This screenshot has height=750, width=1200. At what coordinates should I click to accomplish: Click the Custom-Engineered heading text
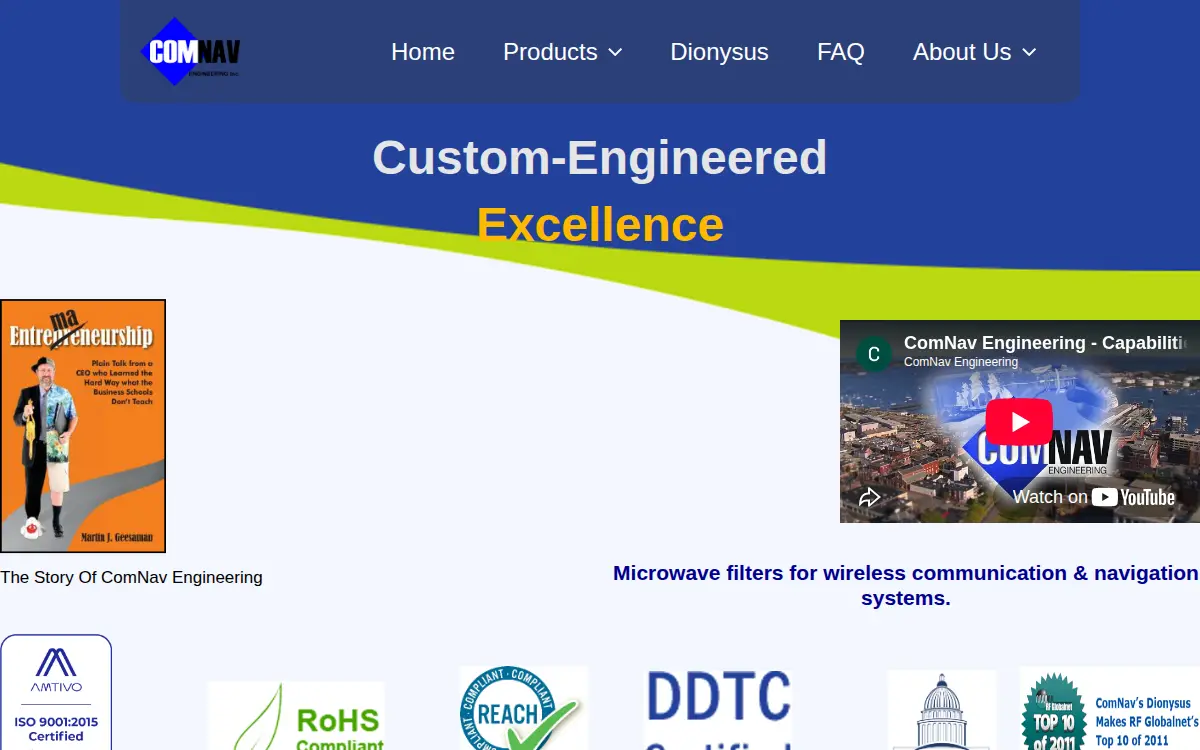pos(600,158)
